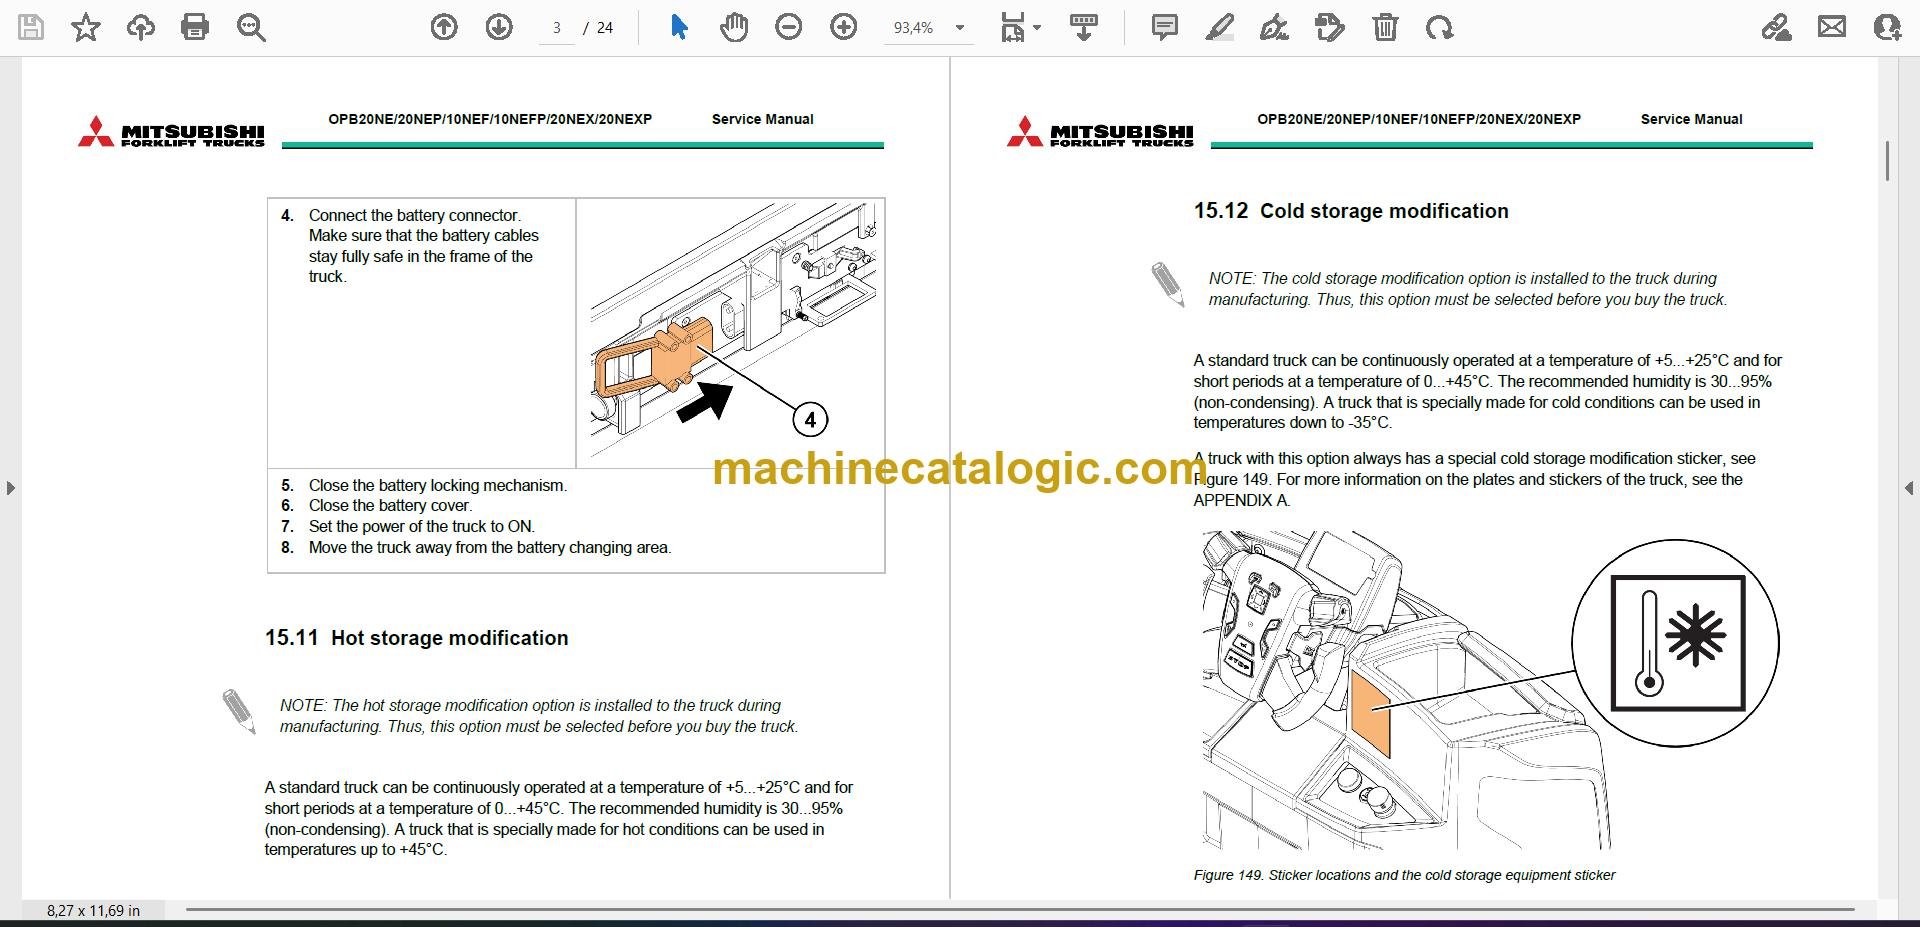This screenshot has width=1920, height=927.
Task: Rotate the page view
Action: click(x=1440, y=27)
